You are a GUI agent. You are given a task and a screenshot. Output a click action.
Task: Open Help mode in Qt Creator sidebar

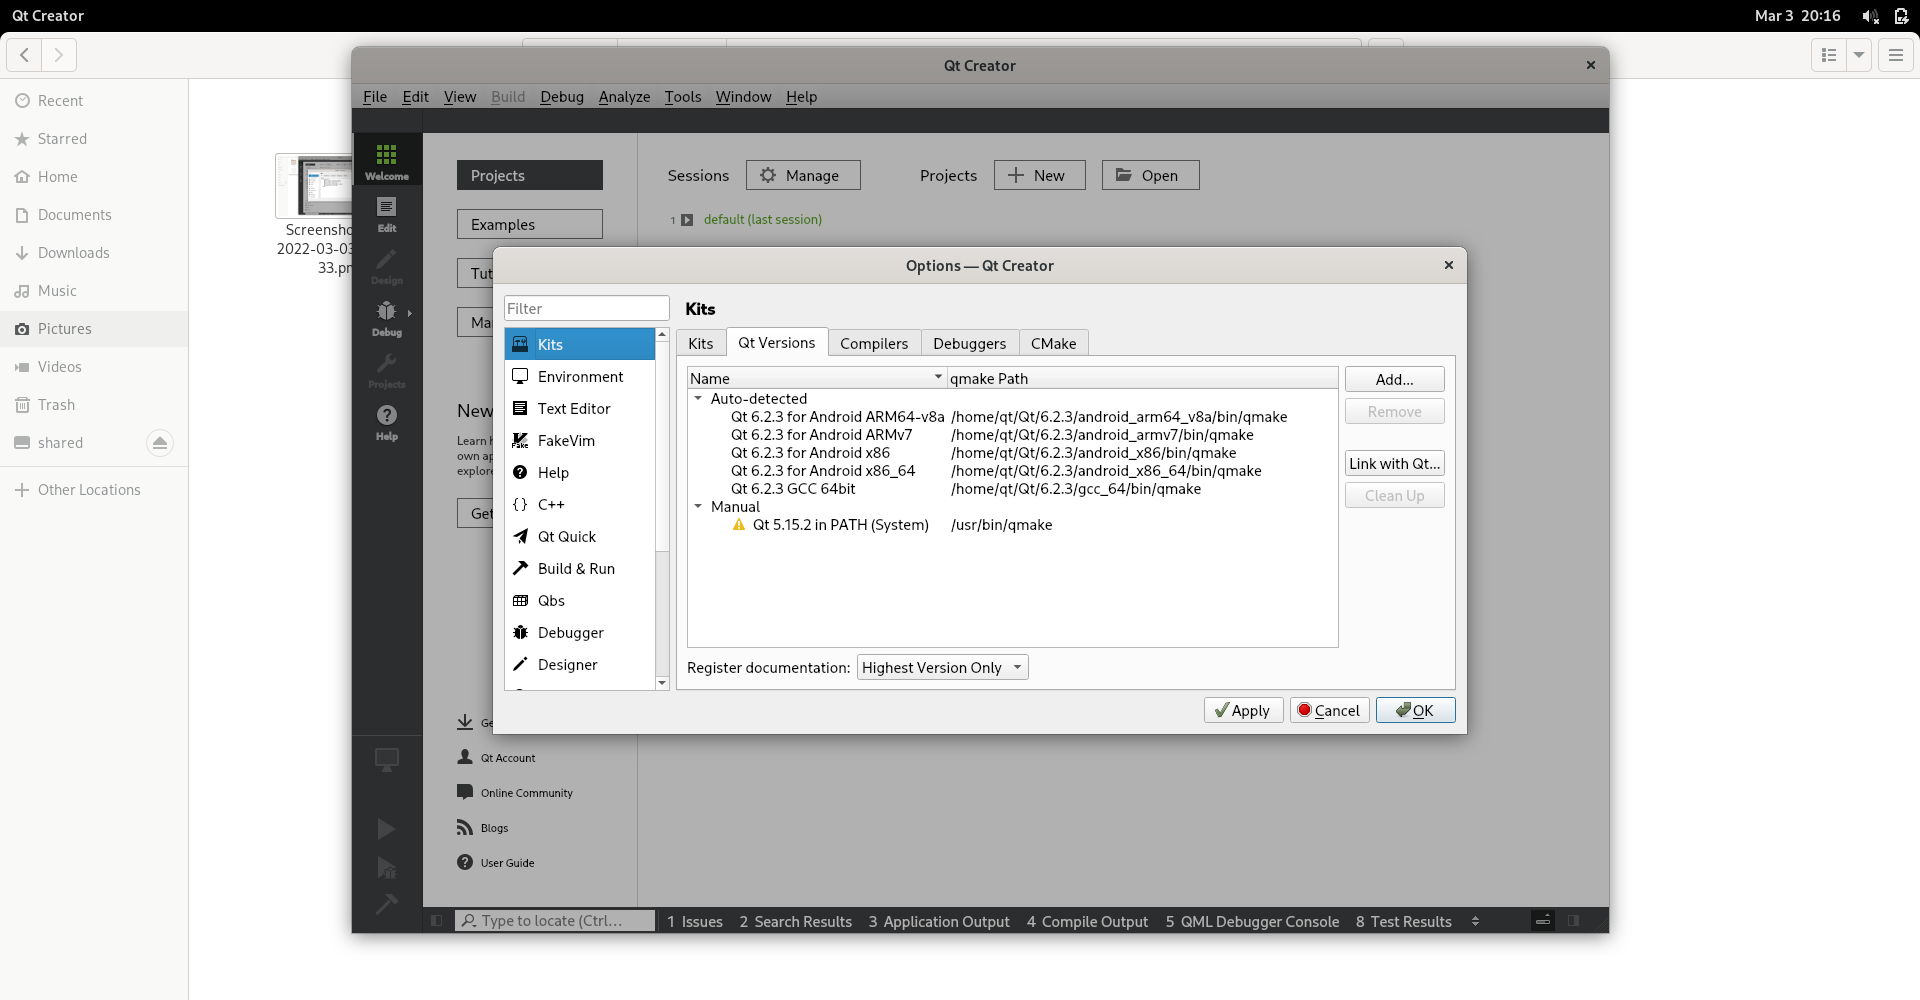[x=387, y=421]
